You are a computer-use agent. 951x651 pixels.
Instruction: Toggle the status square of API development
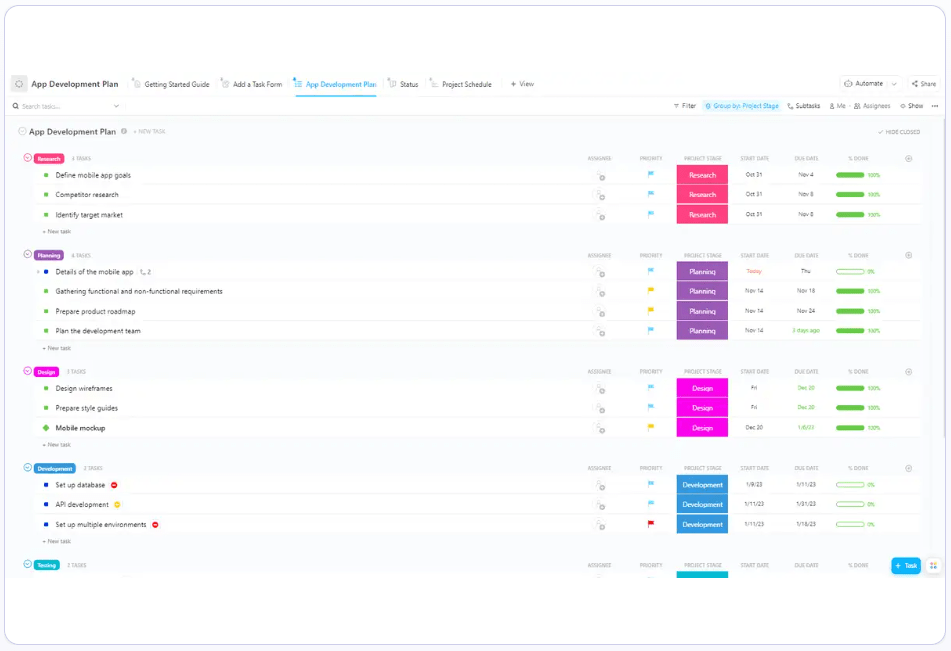click(x=46, y=504)
